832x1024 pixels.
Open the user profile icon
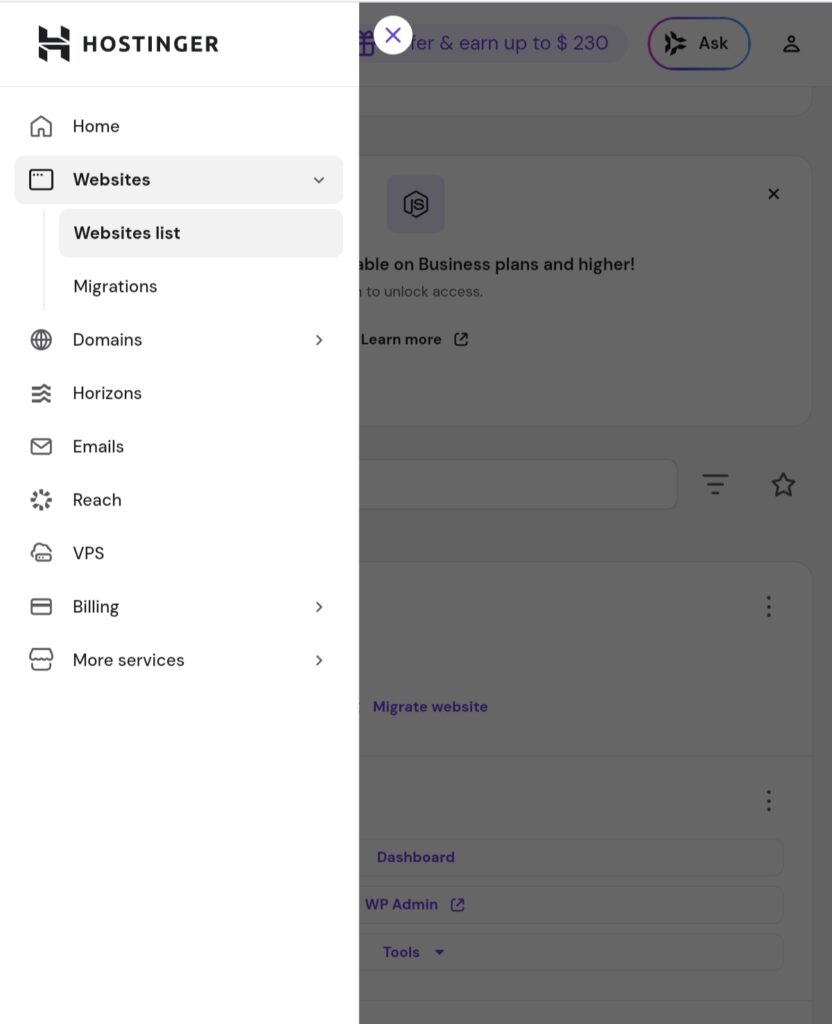(791, 43)
